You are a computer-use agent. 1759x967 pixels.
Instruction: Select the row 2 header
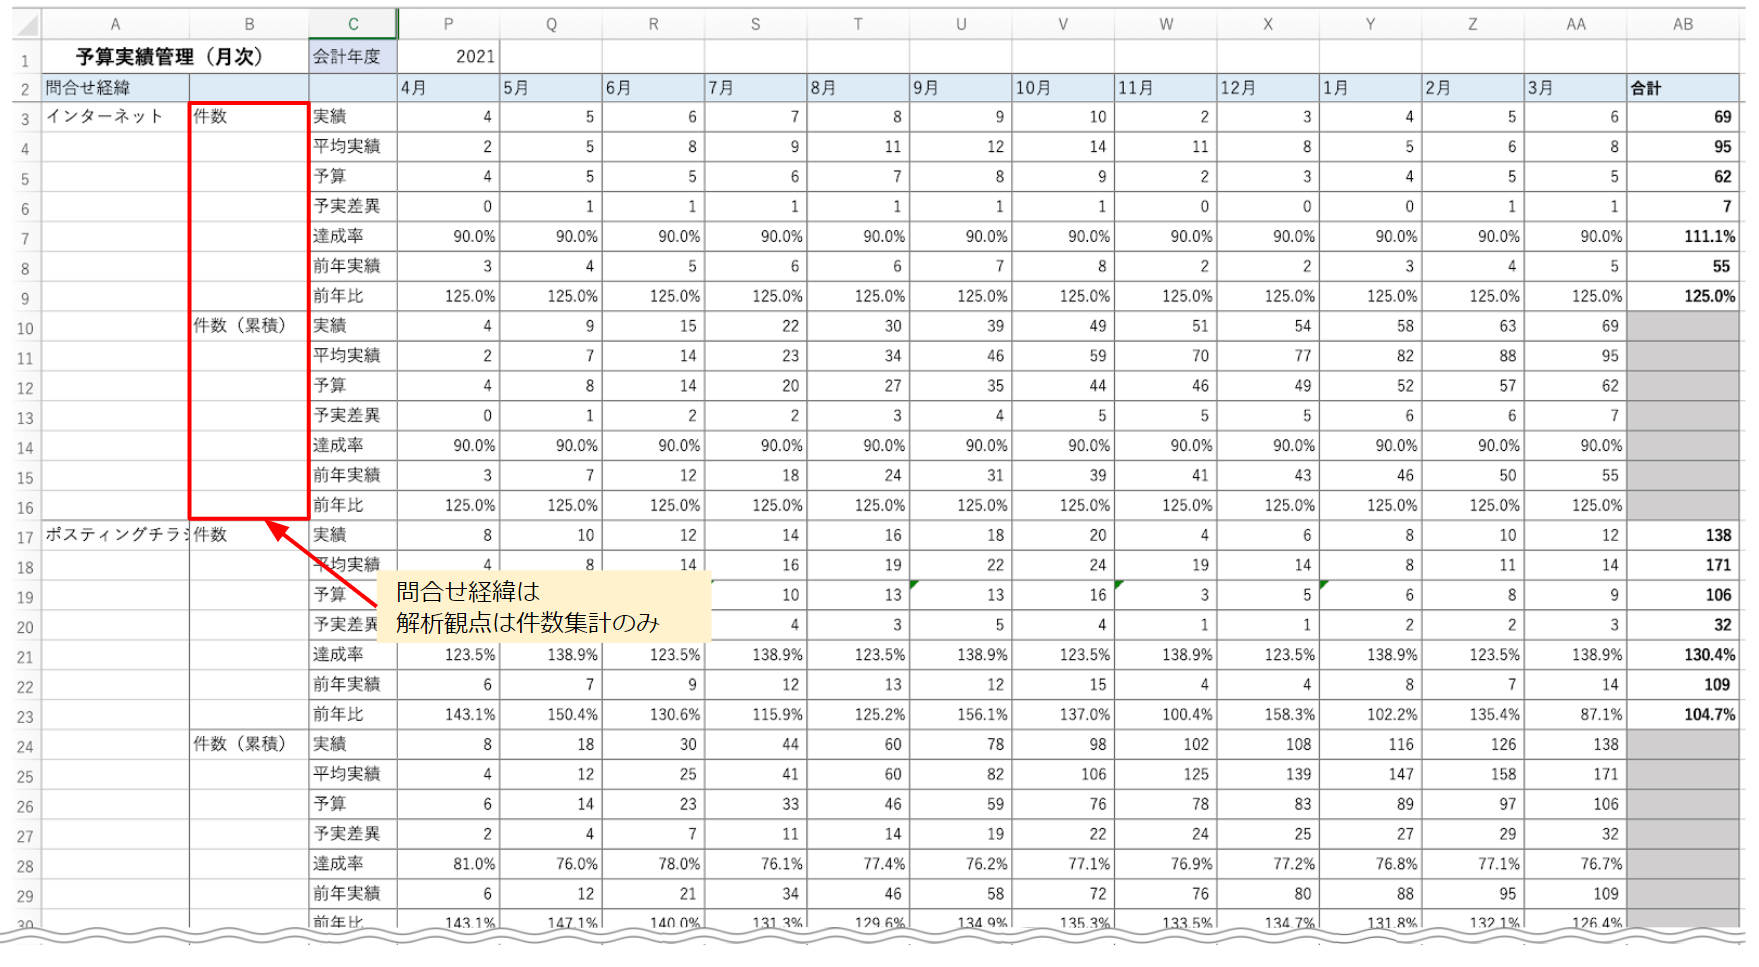[25, 89]
